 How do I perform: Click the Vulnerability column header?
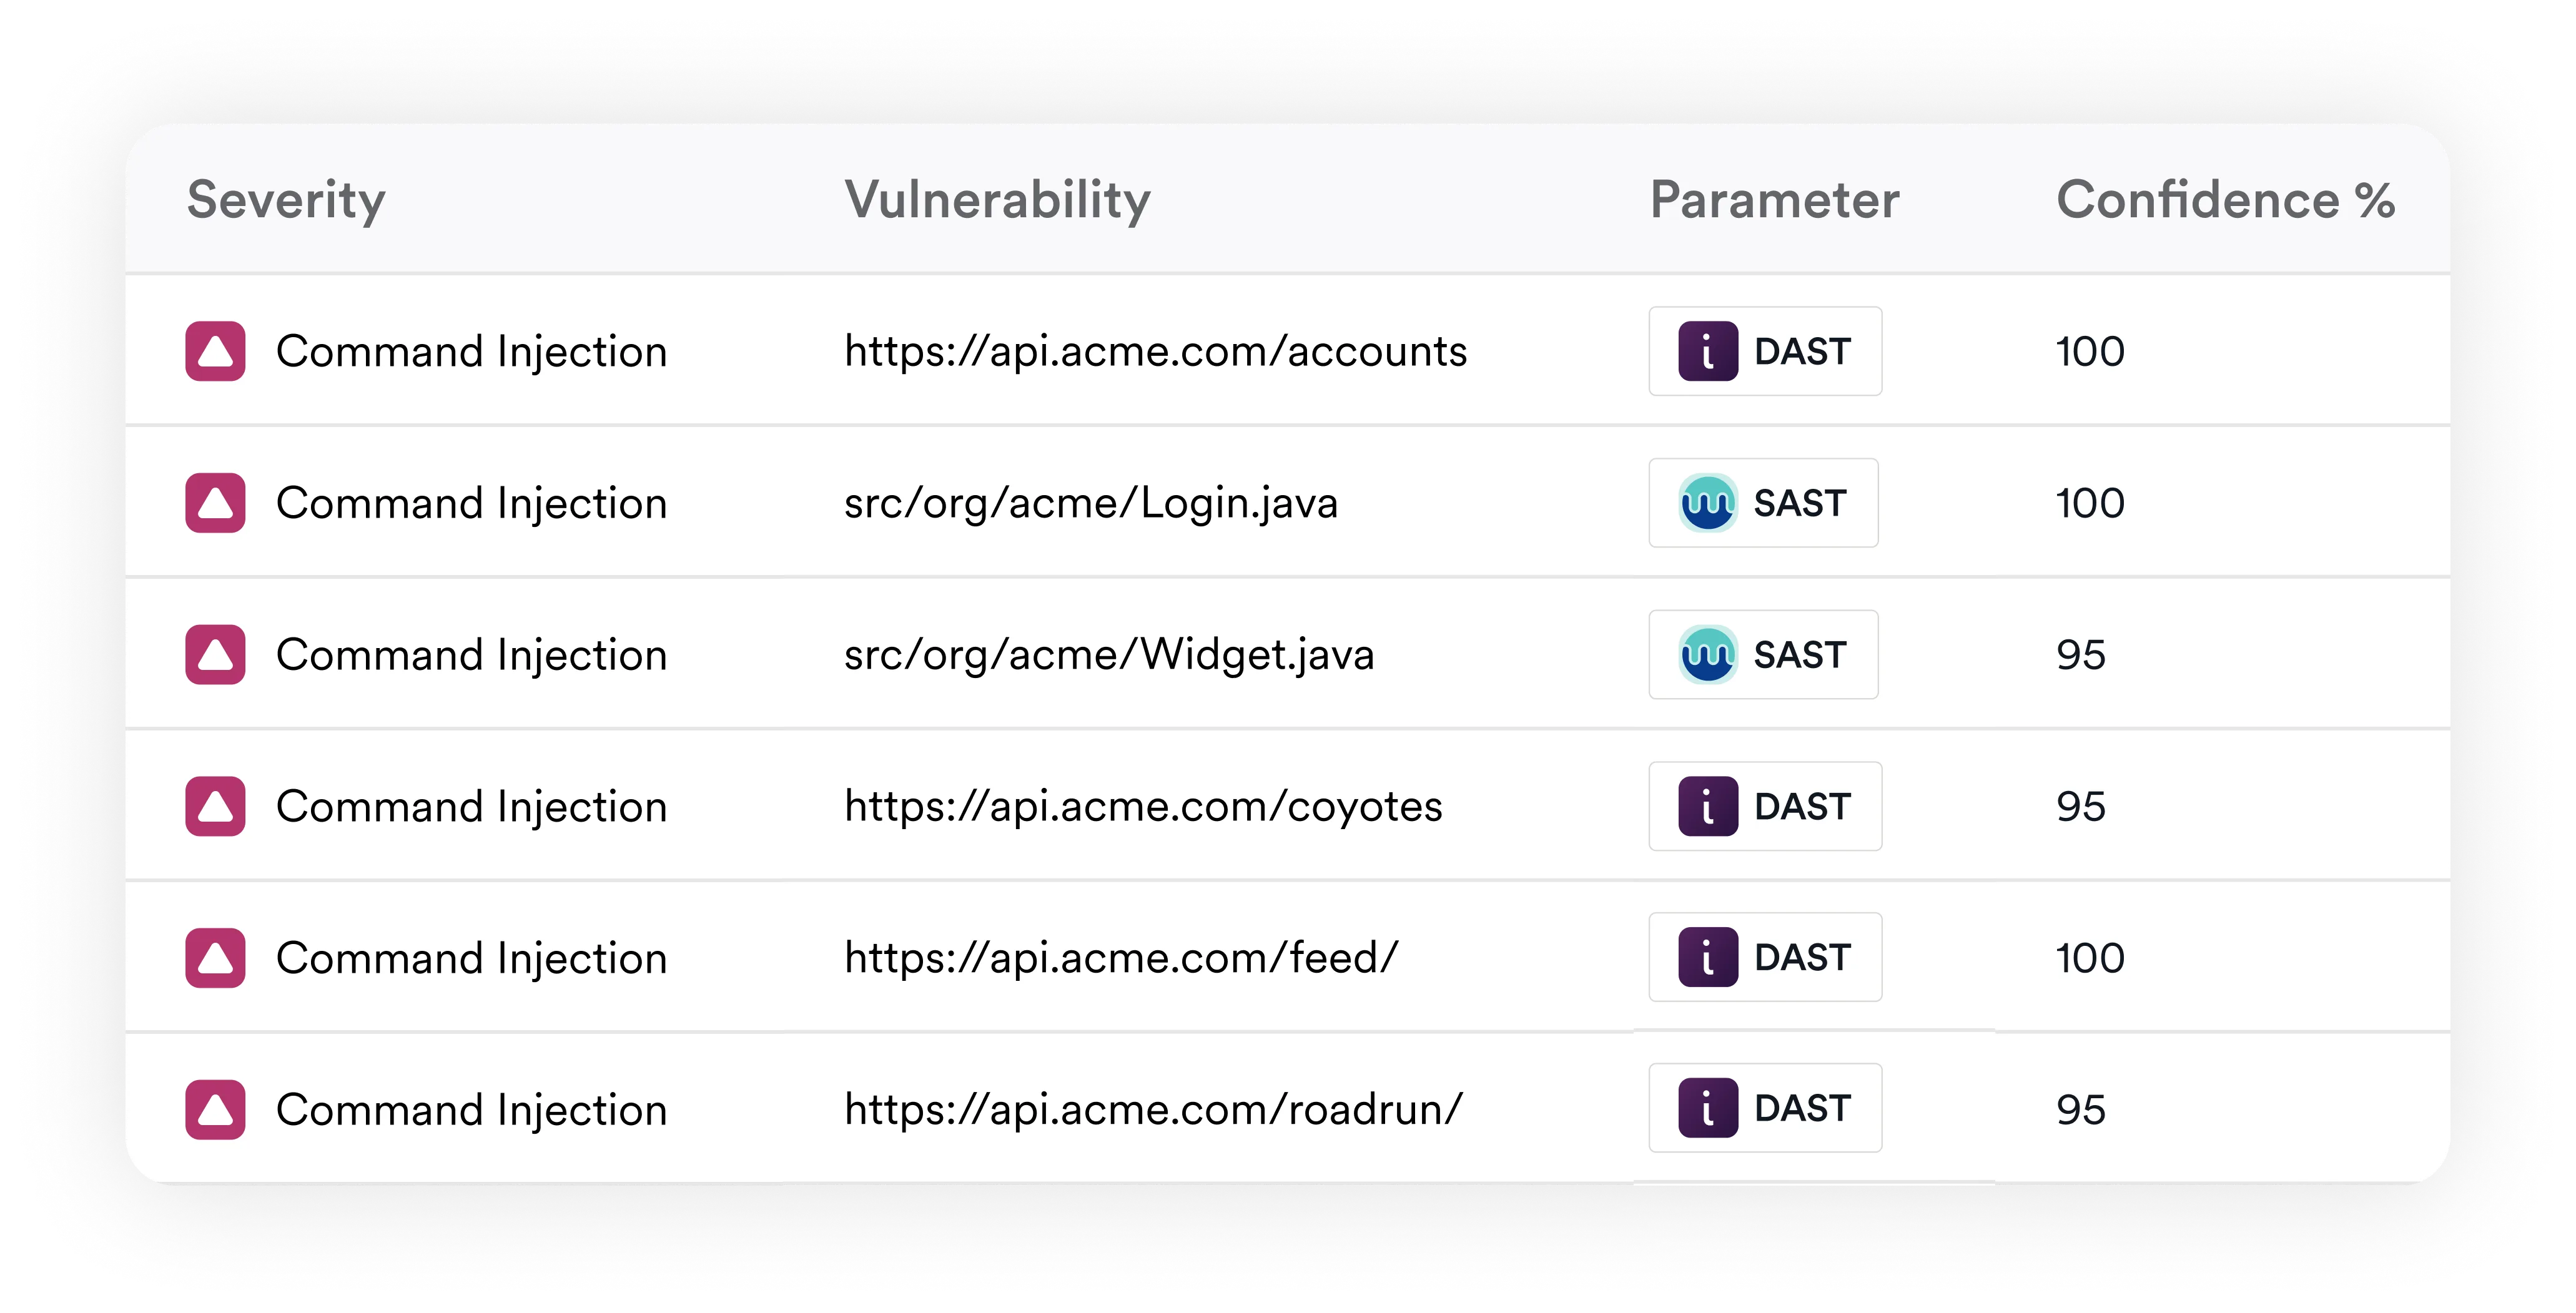(997, 200)
